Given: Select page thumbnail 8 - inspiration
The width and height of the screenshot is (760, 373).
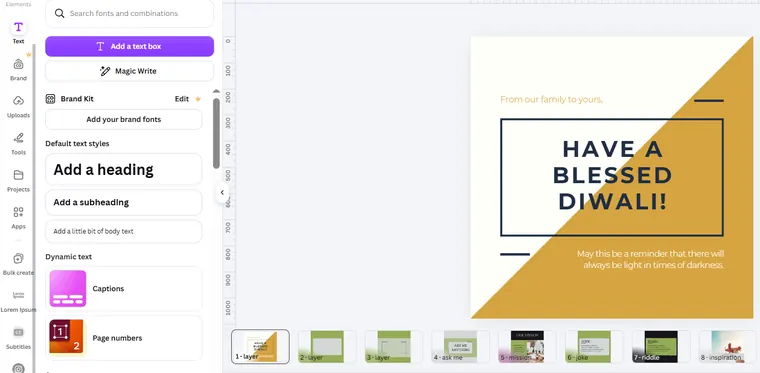Looking at the screenshot, I should click(x=728, y=346).
